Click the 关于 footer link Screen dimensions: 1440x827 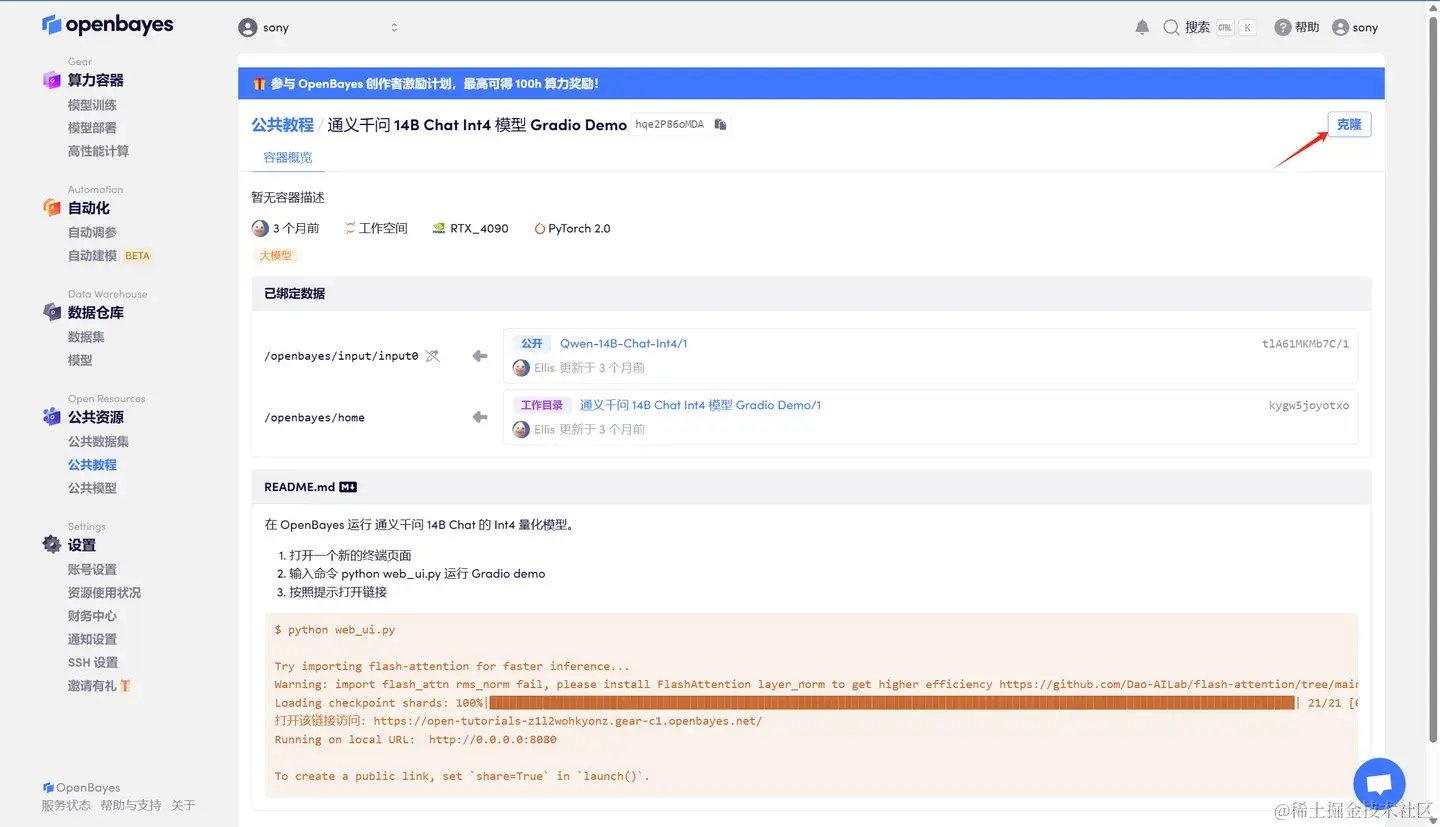(183, 805)
